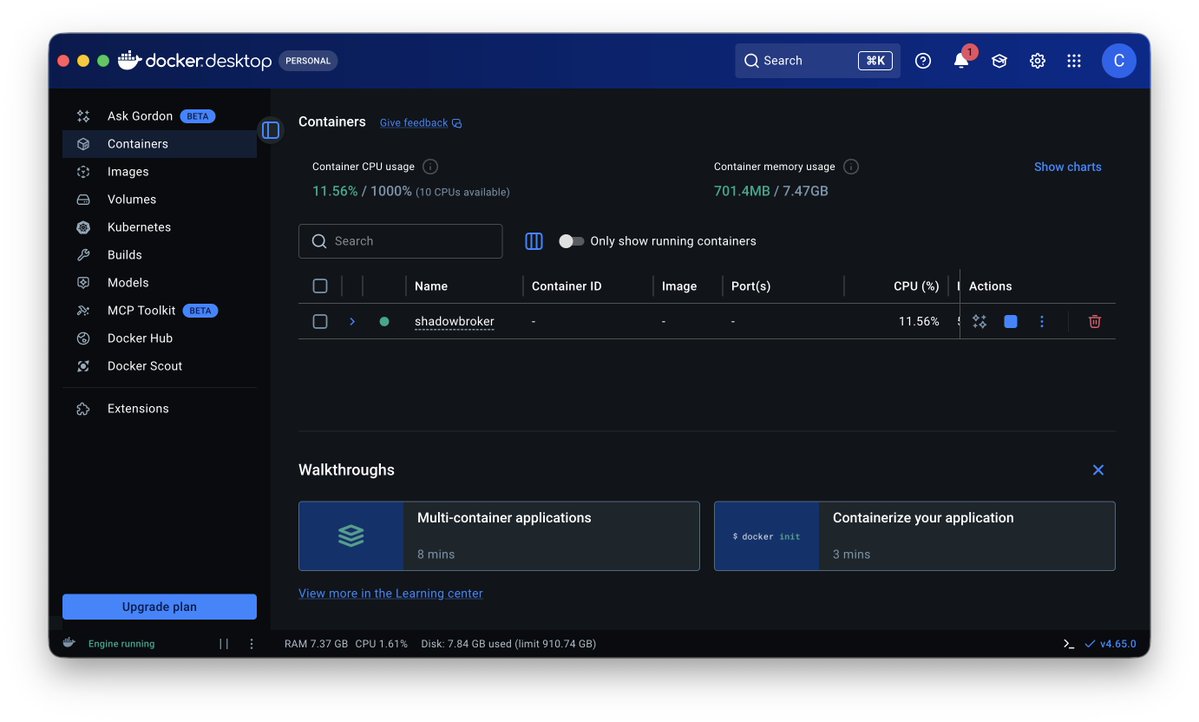Click the Image column header

[x=679, y=286]
